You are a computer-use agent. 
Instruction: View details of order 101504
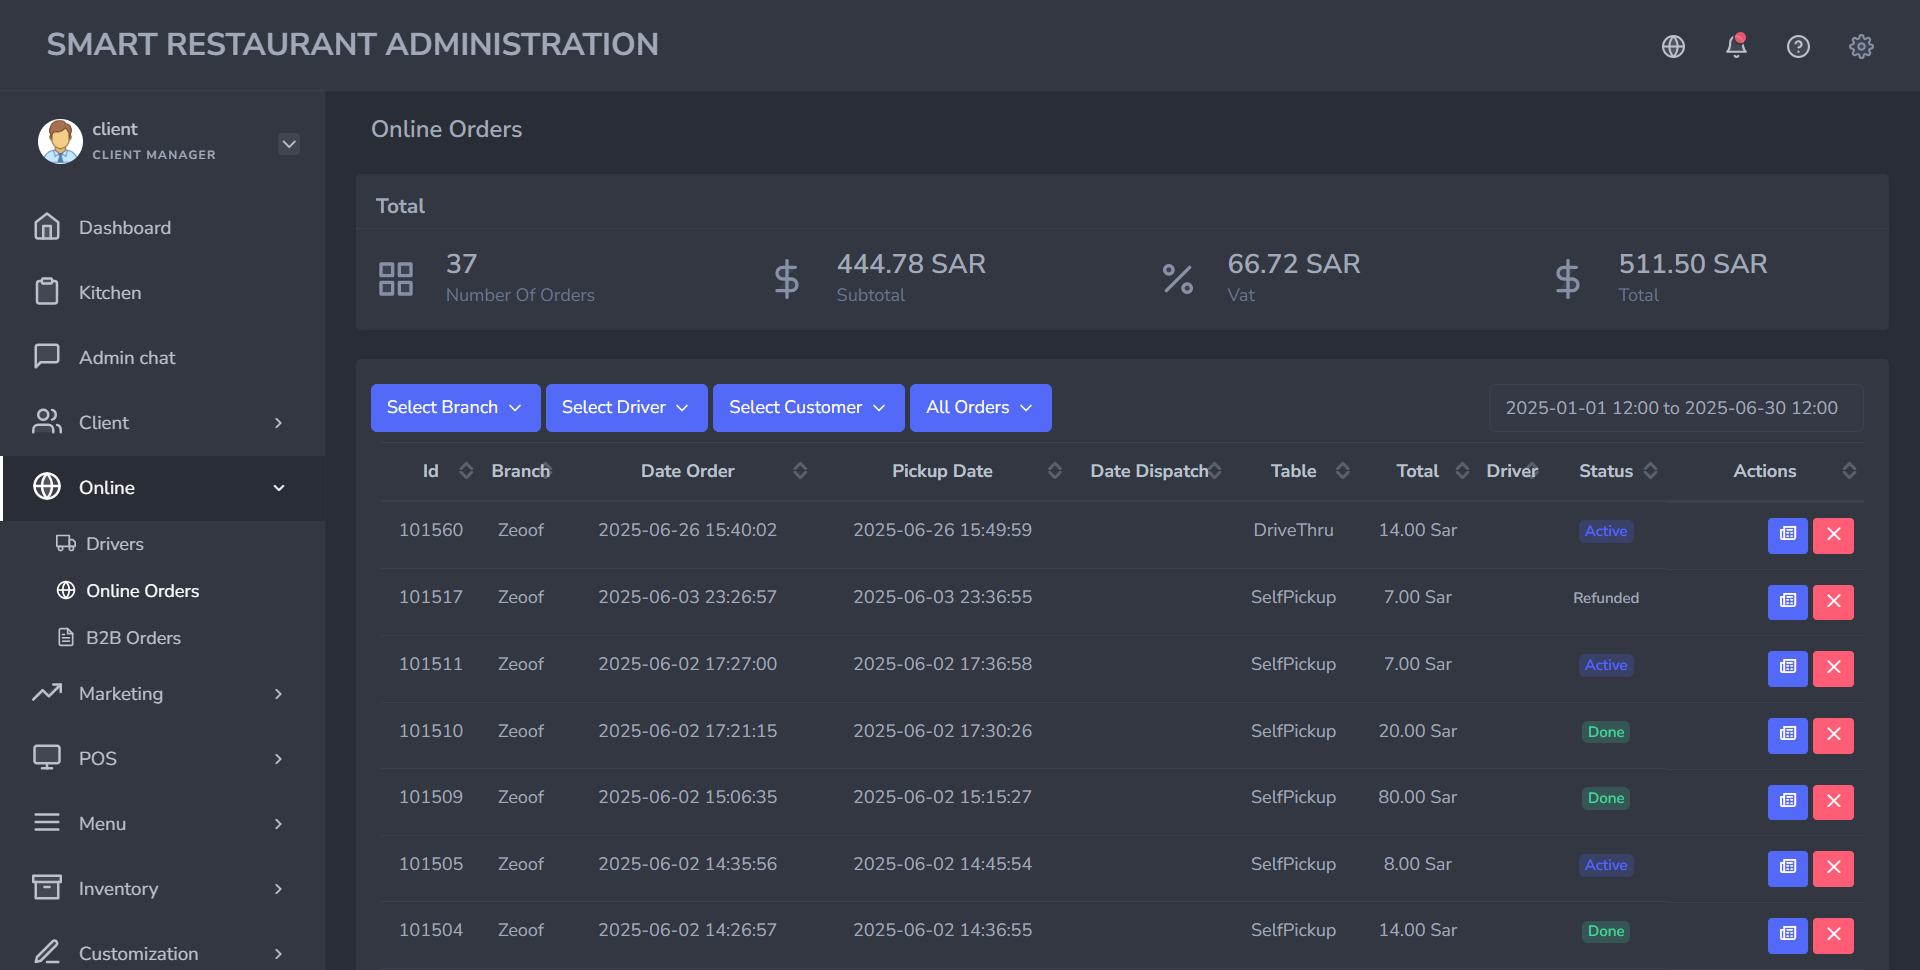coord(1788,935)
